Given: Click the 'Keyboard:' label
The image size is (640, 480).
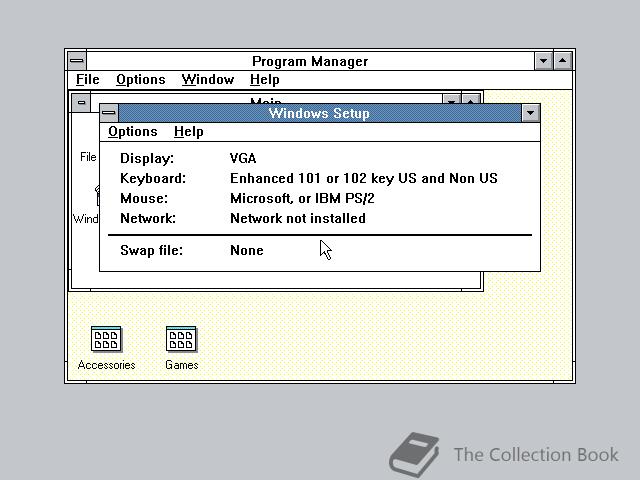Looking at the screenshot, I should click(153, 178).
